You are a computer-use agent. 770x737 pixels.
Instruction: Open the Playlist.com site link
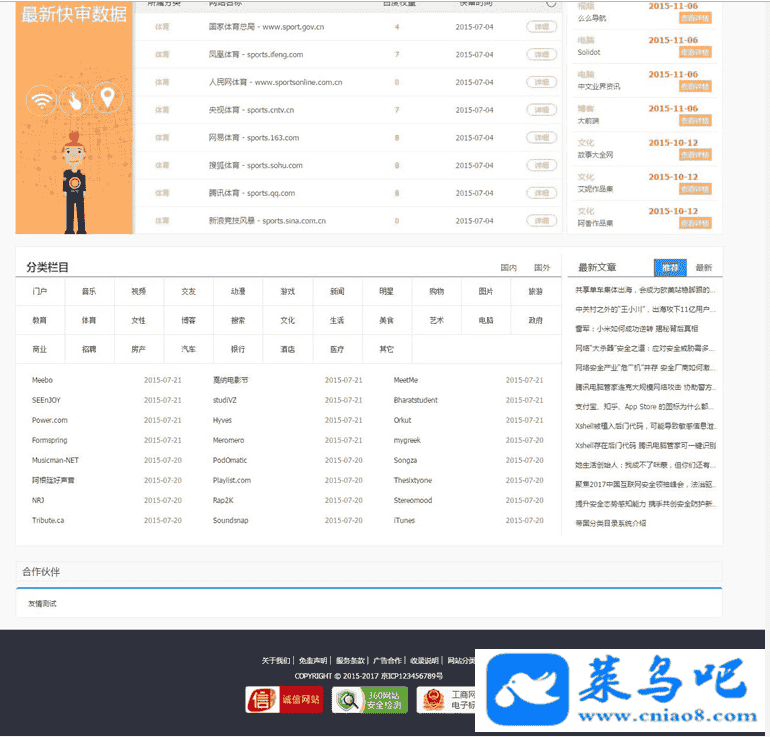[231, 480]
